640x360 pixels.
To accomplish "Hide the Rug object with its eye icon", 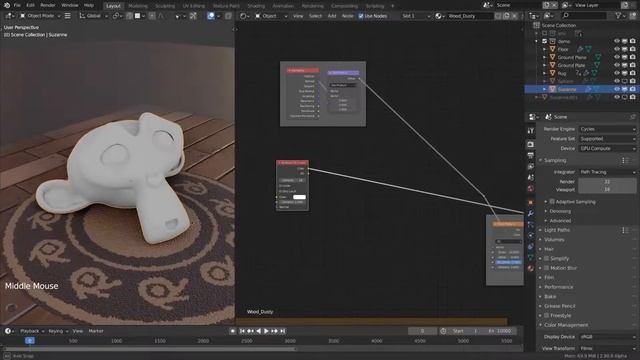I will tap(617, 73).
